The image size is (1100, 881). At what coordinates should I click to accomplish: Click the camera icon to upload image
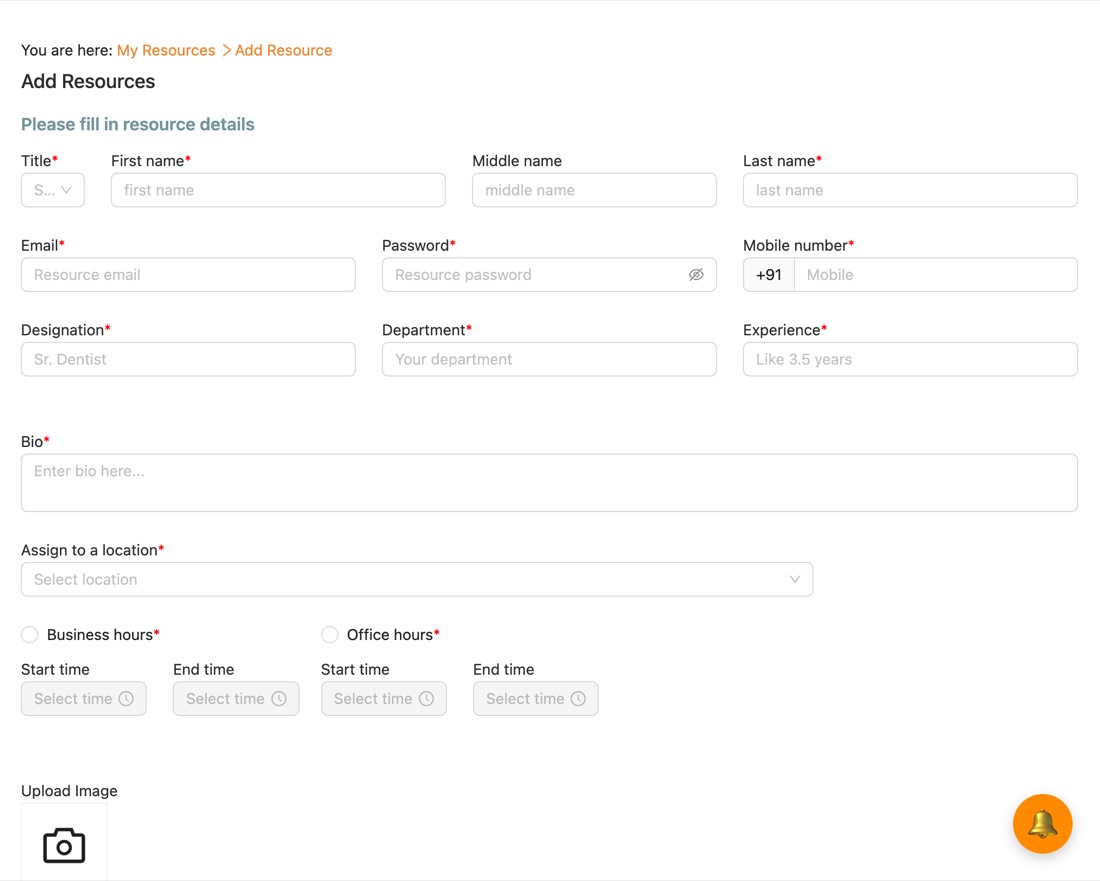point(64,845)
